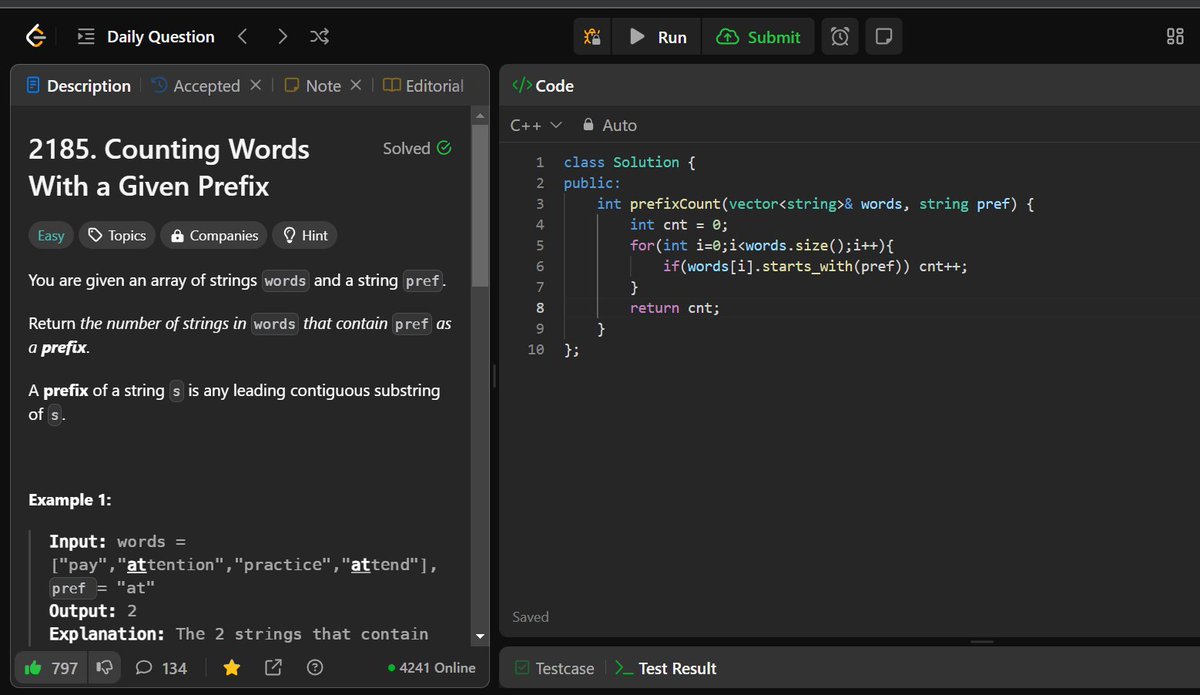The image size is (1200, 695).
Task: Click the problem title 2185
Action: [169, 167]
